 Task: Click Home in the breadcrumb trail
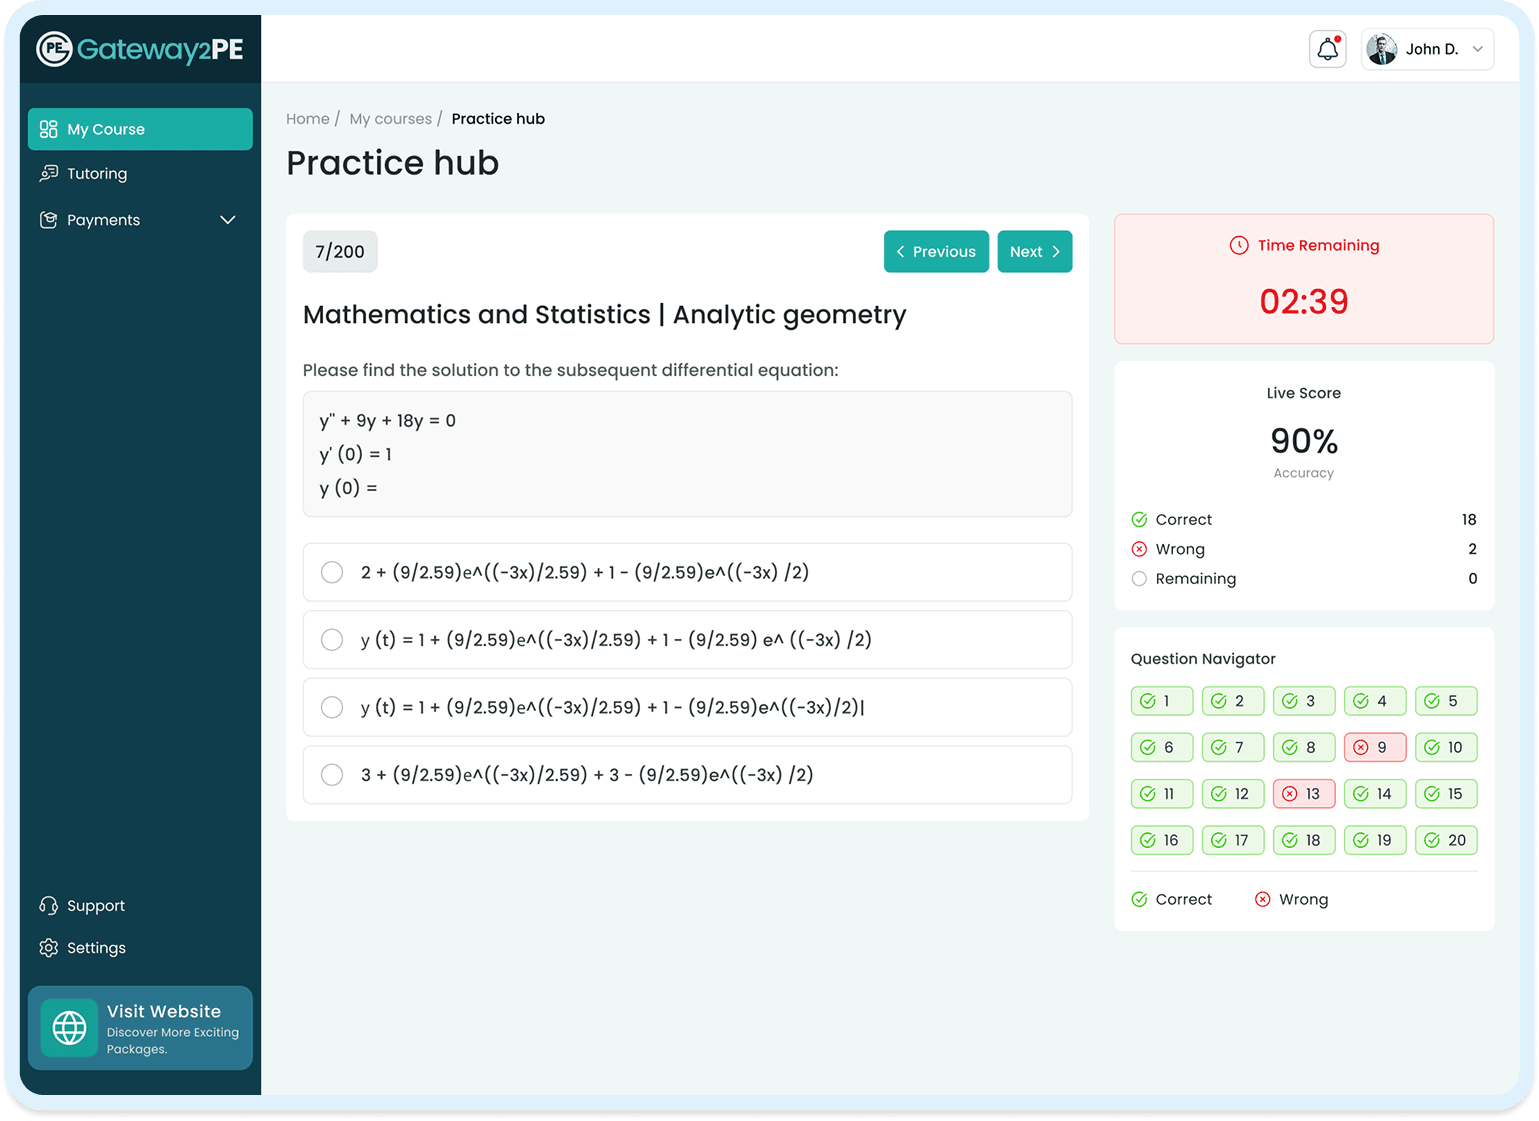[307, 118]
